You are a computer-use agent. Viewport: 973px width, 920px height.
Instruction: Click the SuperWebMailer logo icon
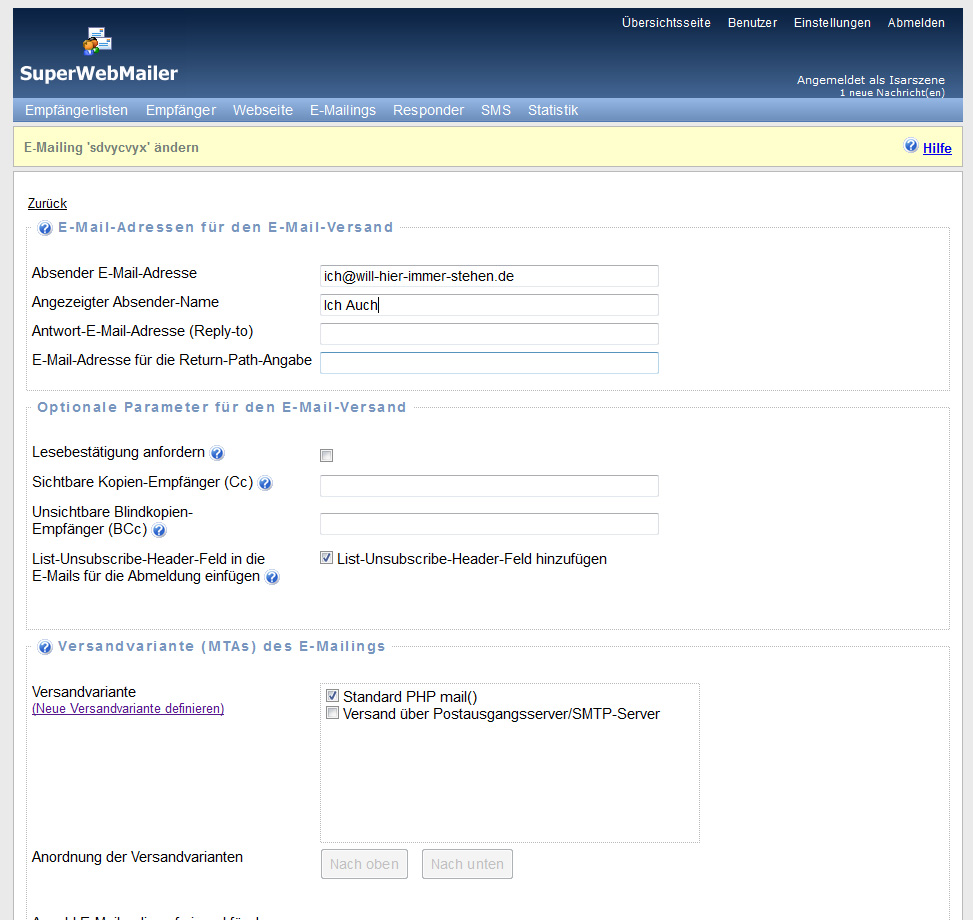click(x=97, y=41)
